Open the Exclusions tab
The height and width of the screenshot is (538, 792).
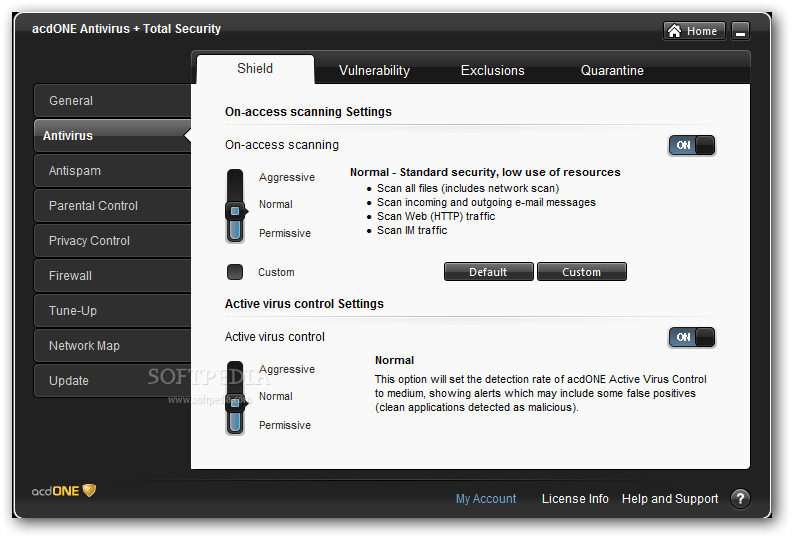pos(492,70)
